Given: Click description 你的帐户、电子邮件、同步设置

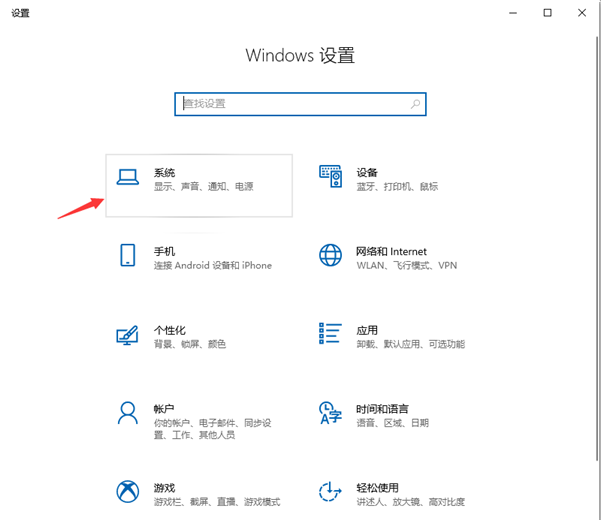Looking at the screenshot, I should (212, 429).
